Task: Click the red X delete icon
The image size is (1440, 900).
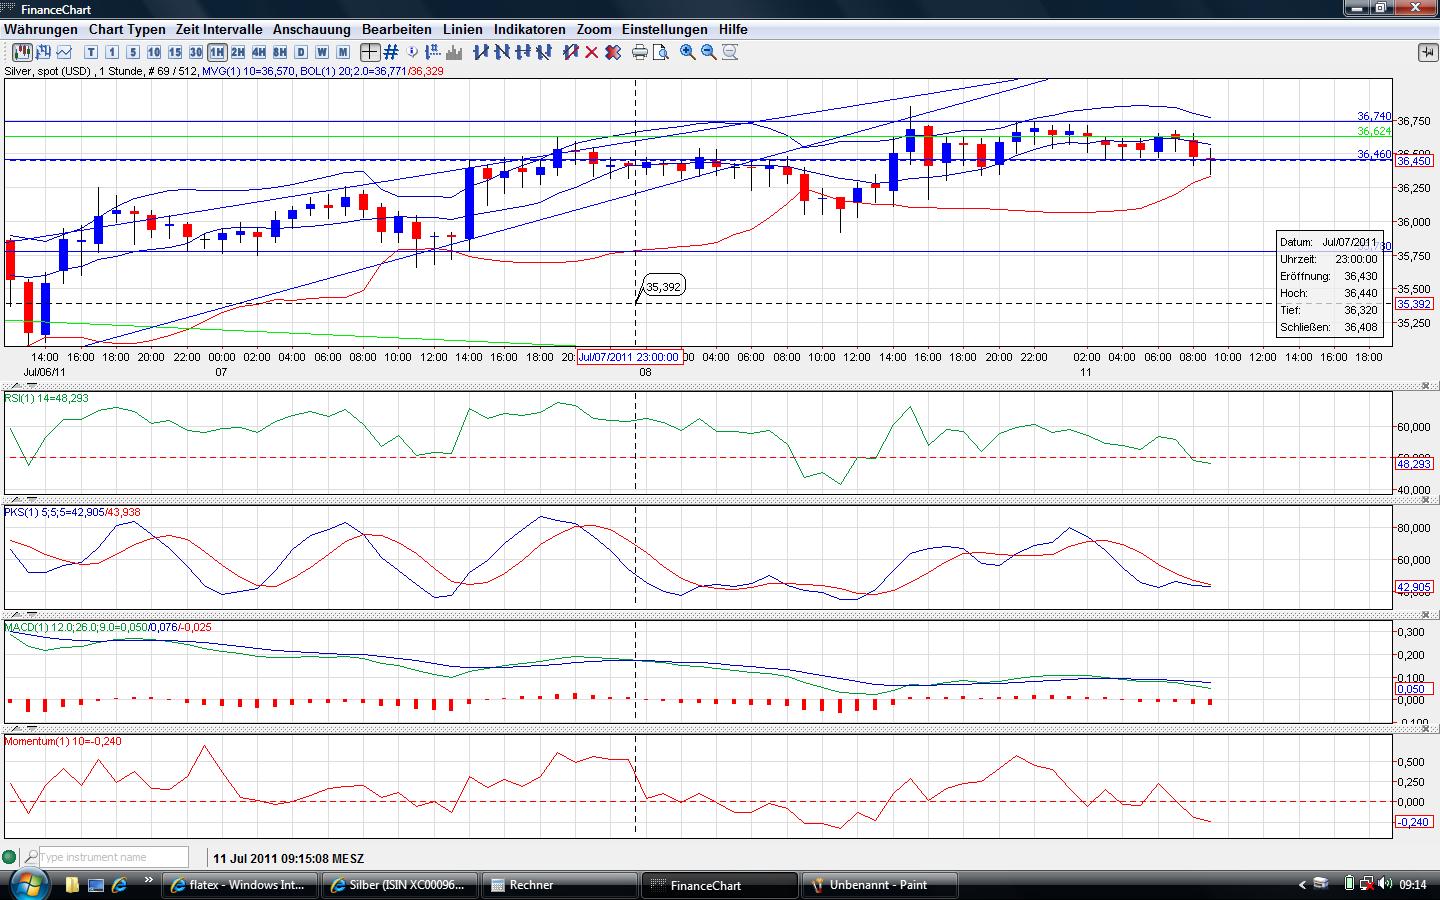Action: tap(591, 52)
